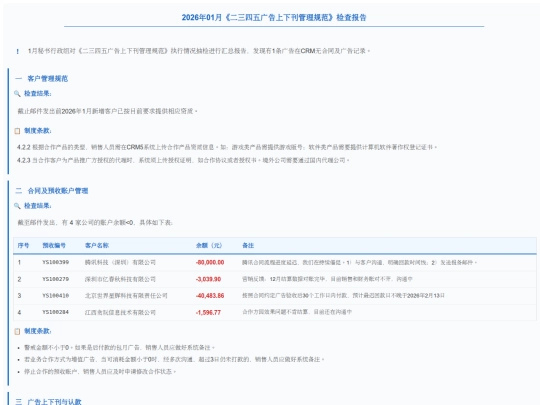540x405 pixels.
Task: Click 检查结果 label under 客户管理规范
Action: 38,93
